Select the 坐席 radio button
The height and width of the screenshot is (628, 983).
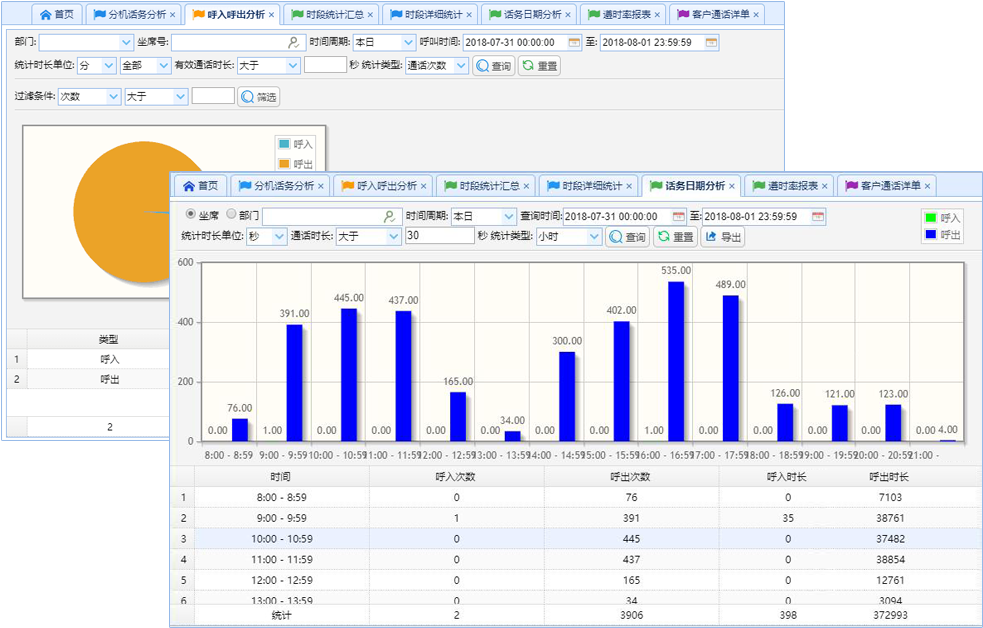coord(190,215)
